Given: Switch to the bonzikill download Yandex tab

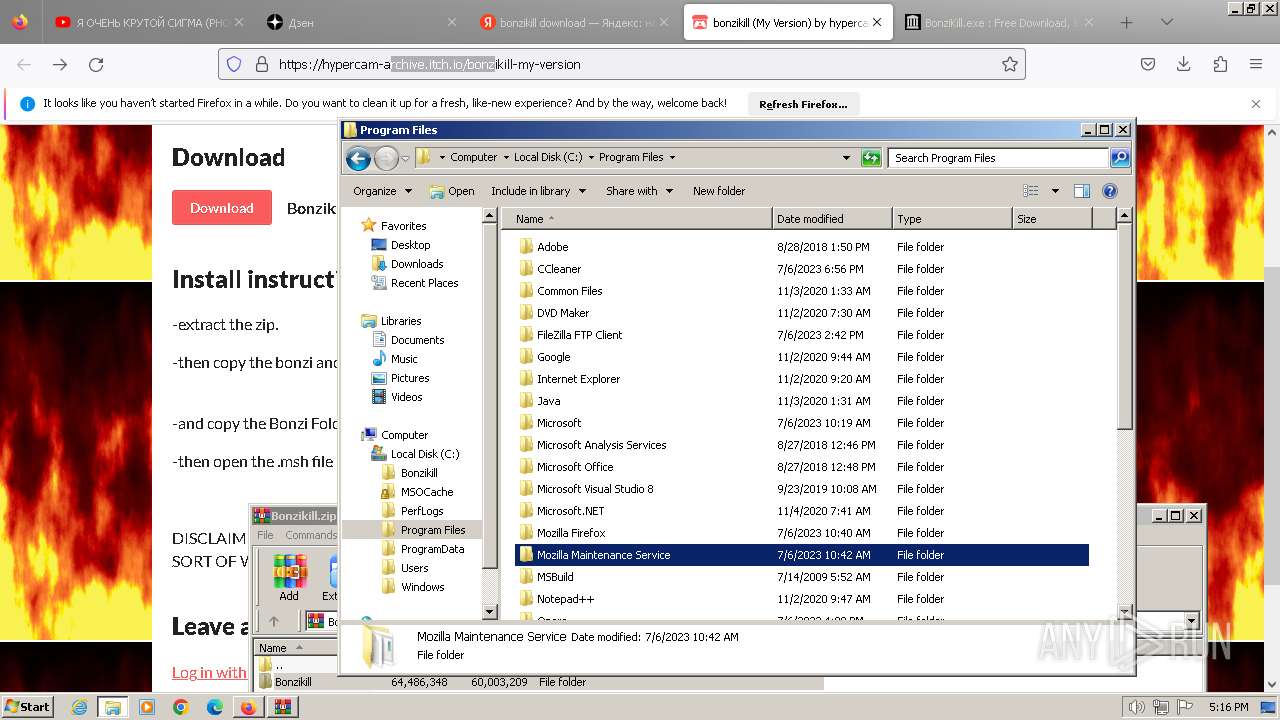Looking at the screenshot, I should [573, 22].
